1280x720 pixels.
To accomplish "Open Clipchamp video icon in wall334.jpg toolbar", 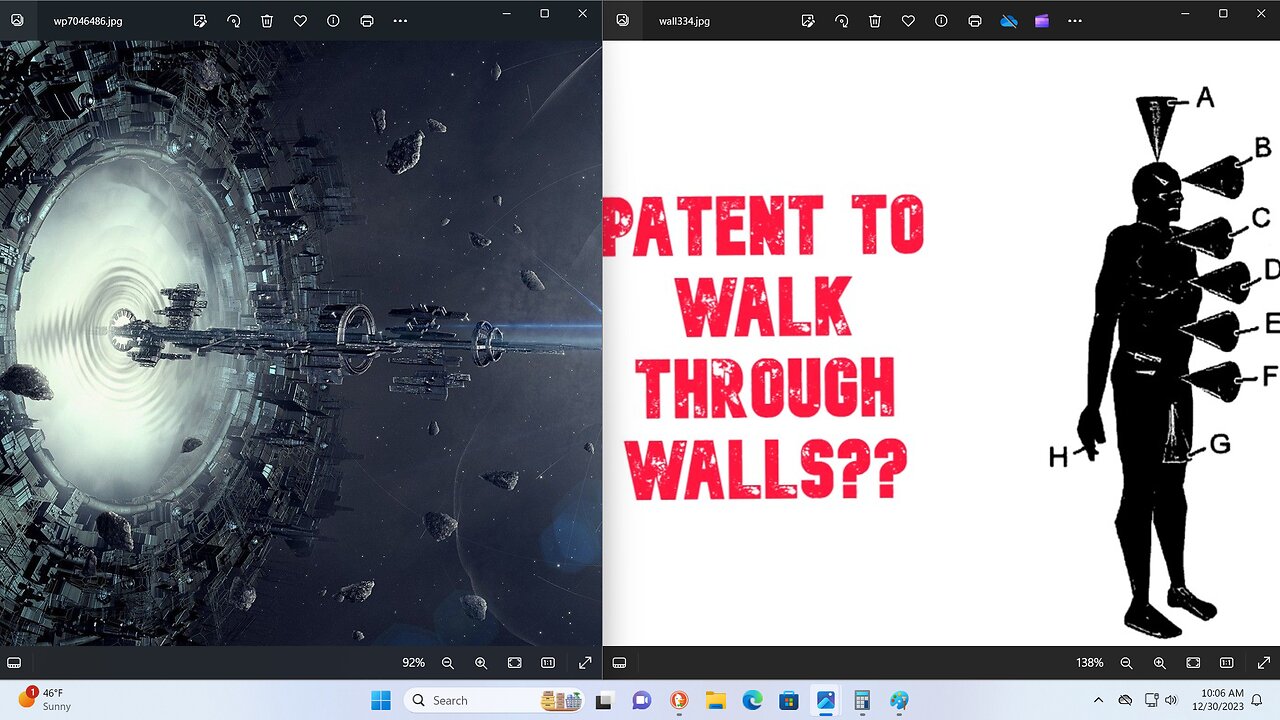I will [x=1042, y=20].
